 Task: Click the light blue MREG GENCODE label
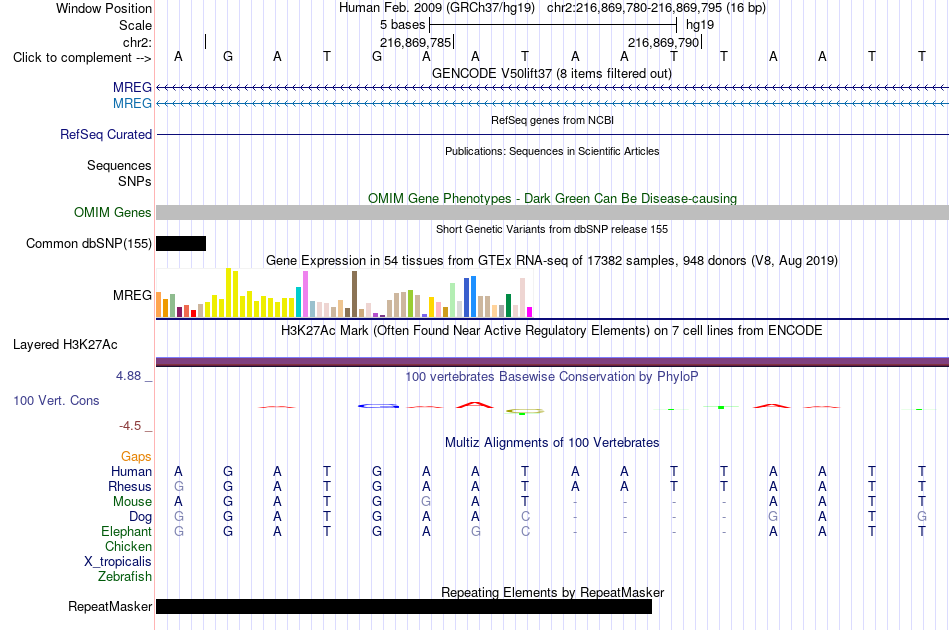132,104
